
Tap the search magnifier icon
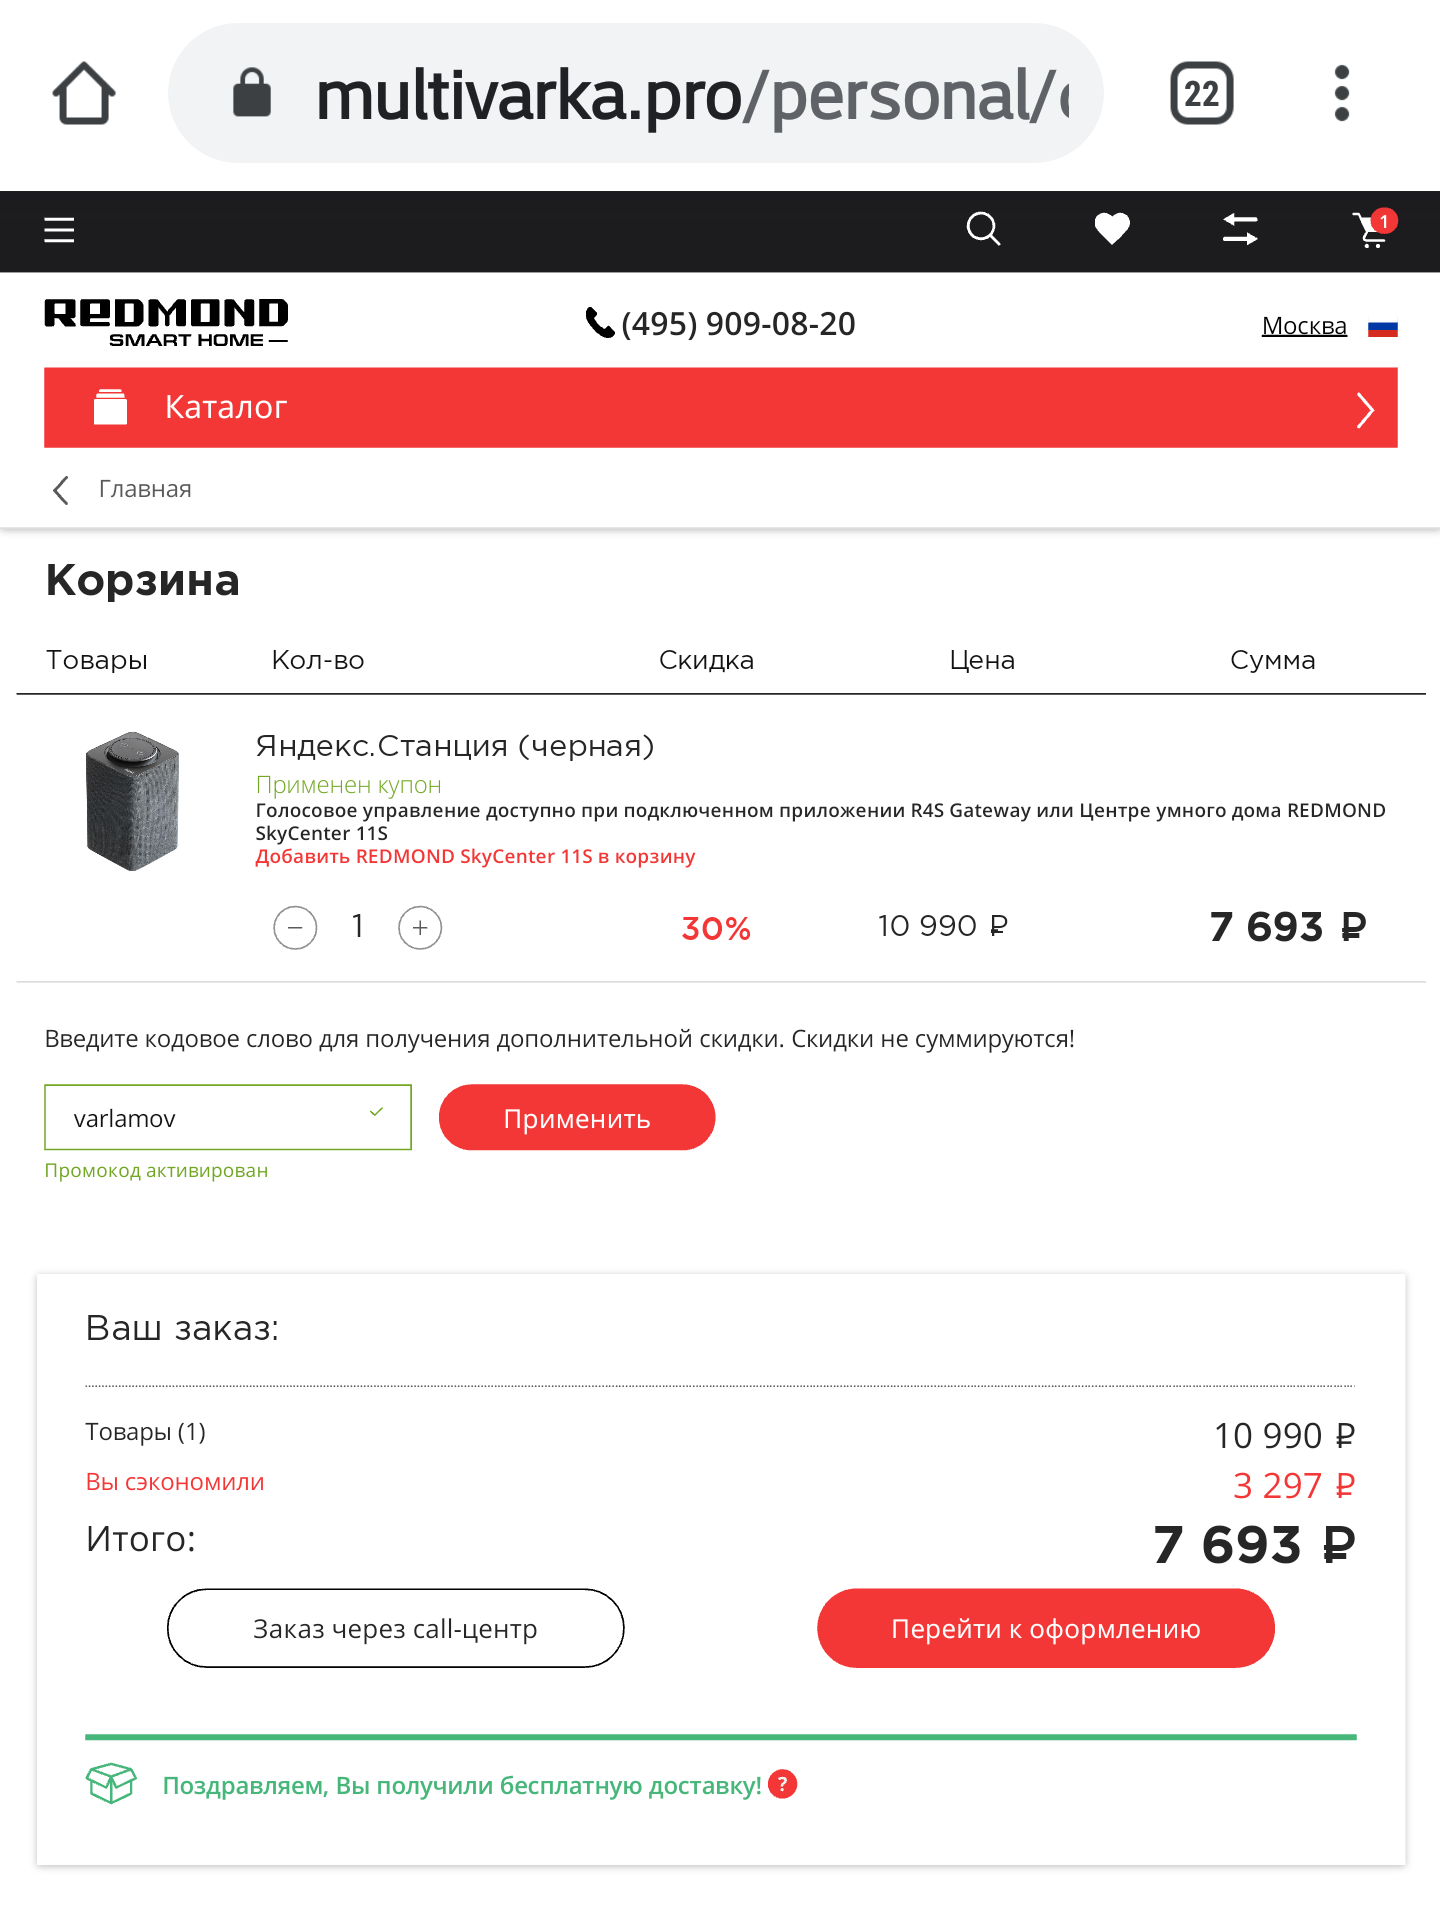pos(983,229)
